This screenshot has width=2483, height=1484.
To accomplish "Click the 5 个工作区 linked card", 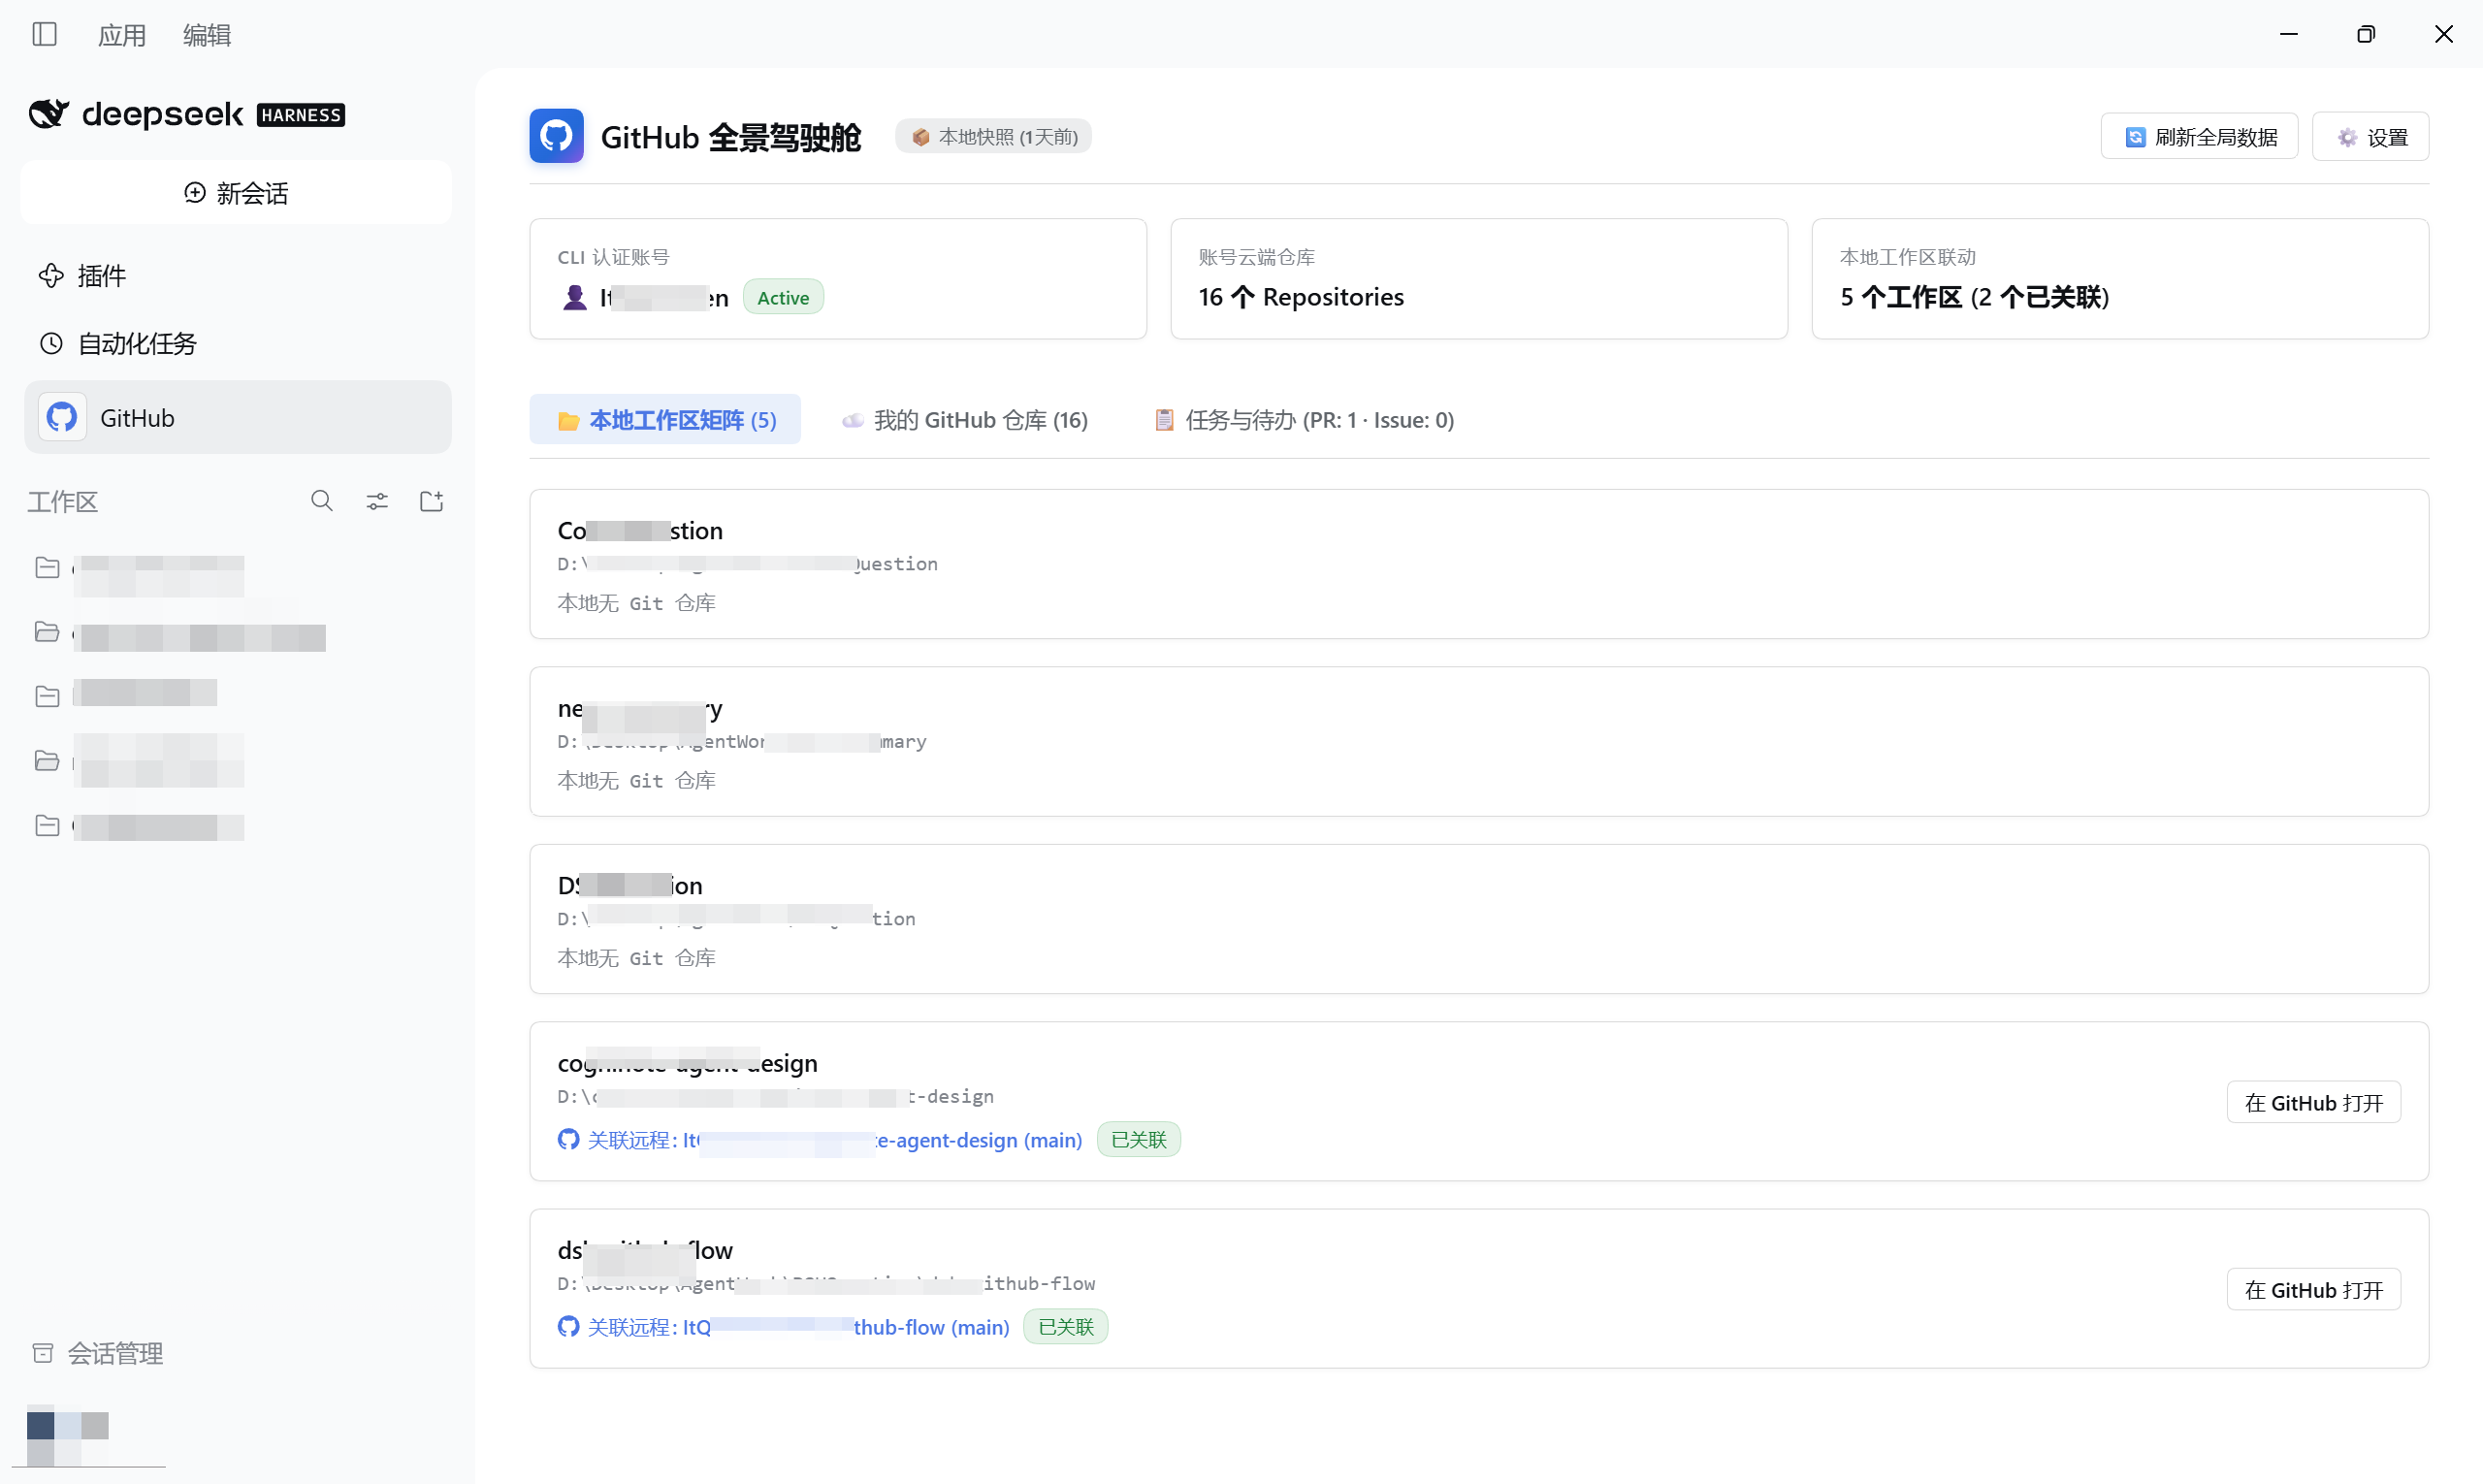I will point(2120,279).
